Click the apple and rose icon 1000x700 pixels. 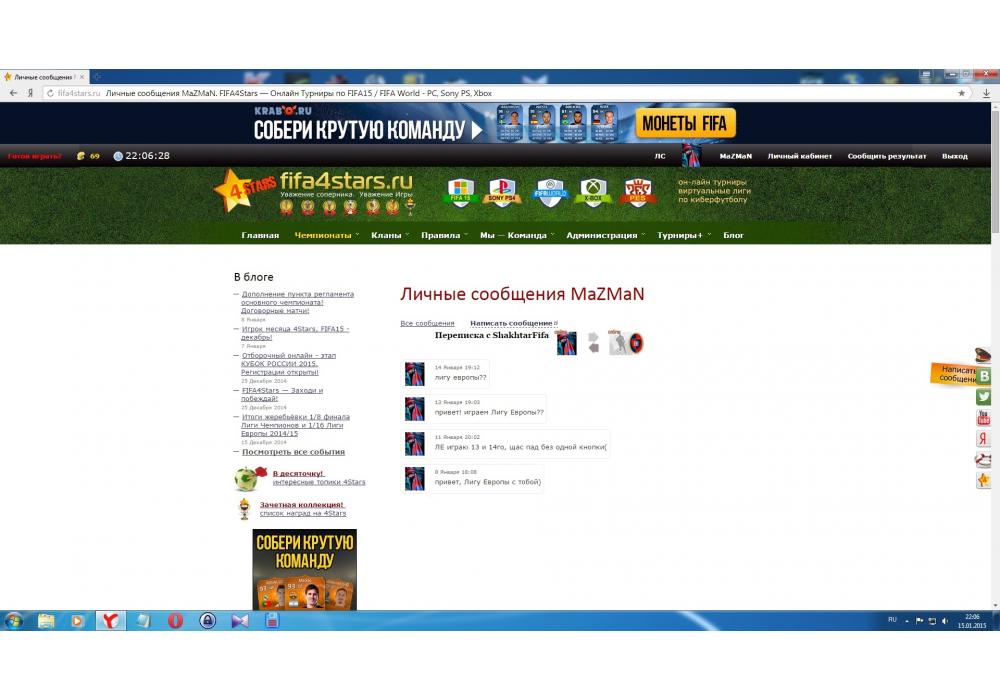tap(250, 478)
